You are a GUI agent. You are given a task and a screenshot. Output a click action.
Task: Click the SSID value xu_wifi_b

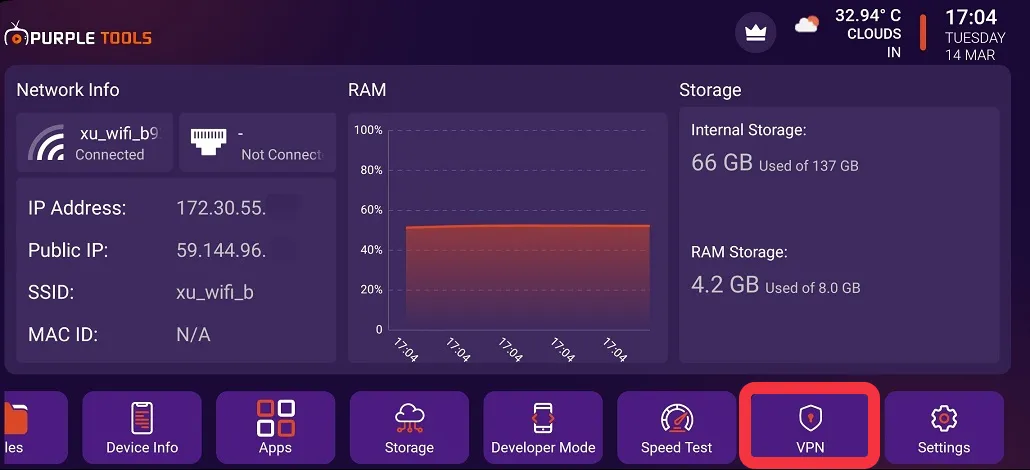pos(215,293)
